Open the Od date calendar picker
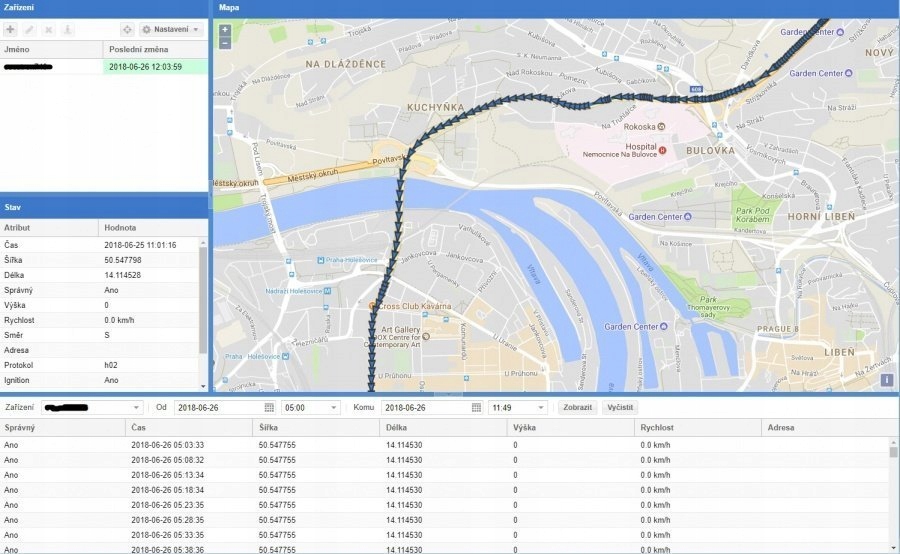 [269, 408]
